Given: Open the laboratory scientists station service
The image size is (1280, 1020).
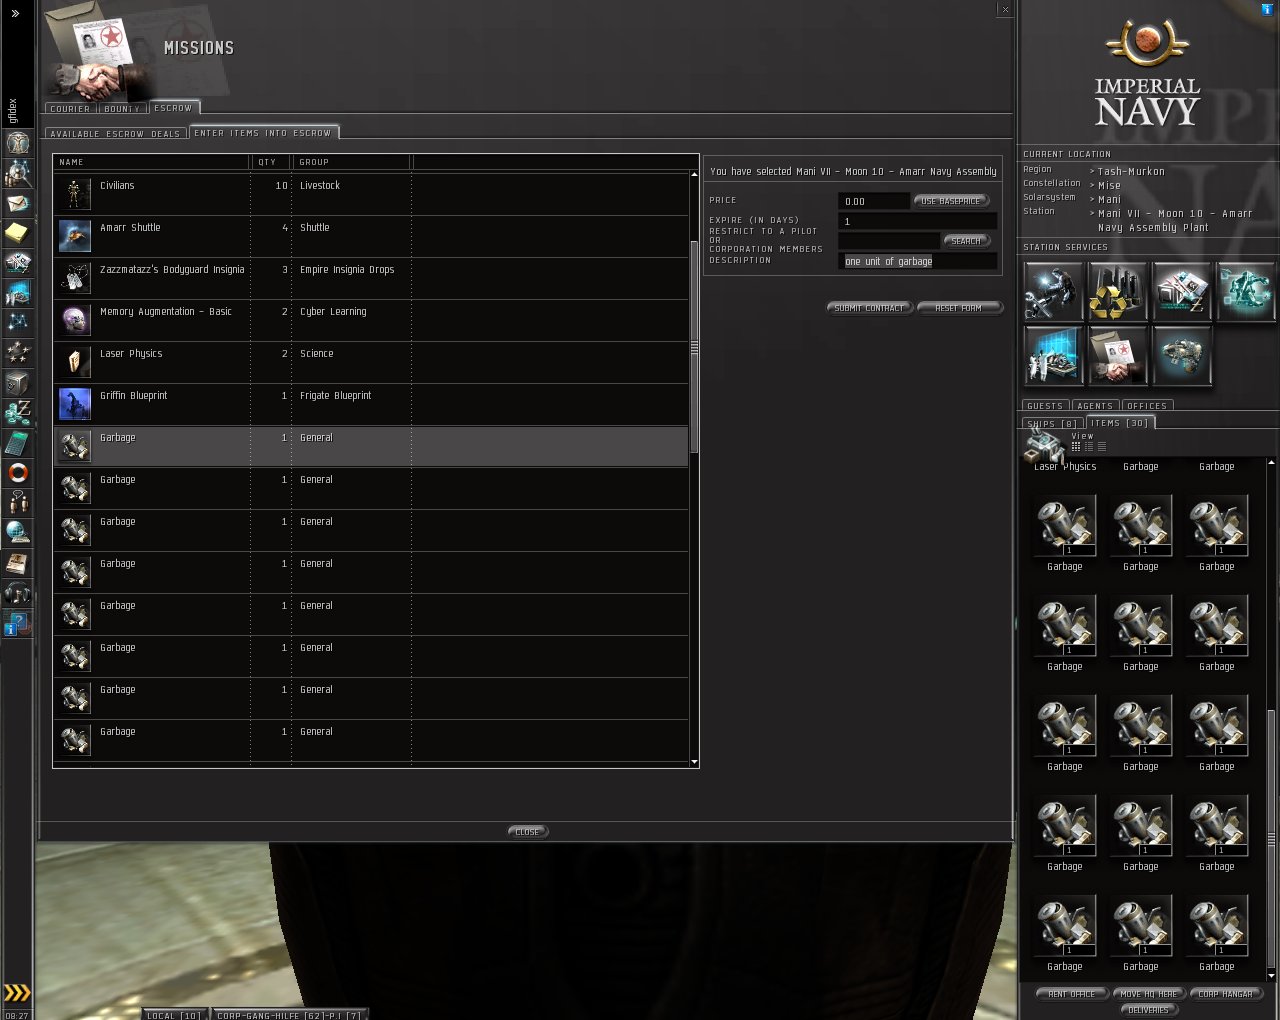Looking at the screenshot, I should 1053,355.
